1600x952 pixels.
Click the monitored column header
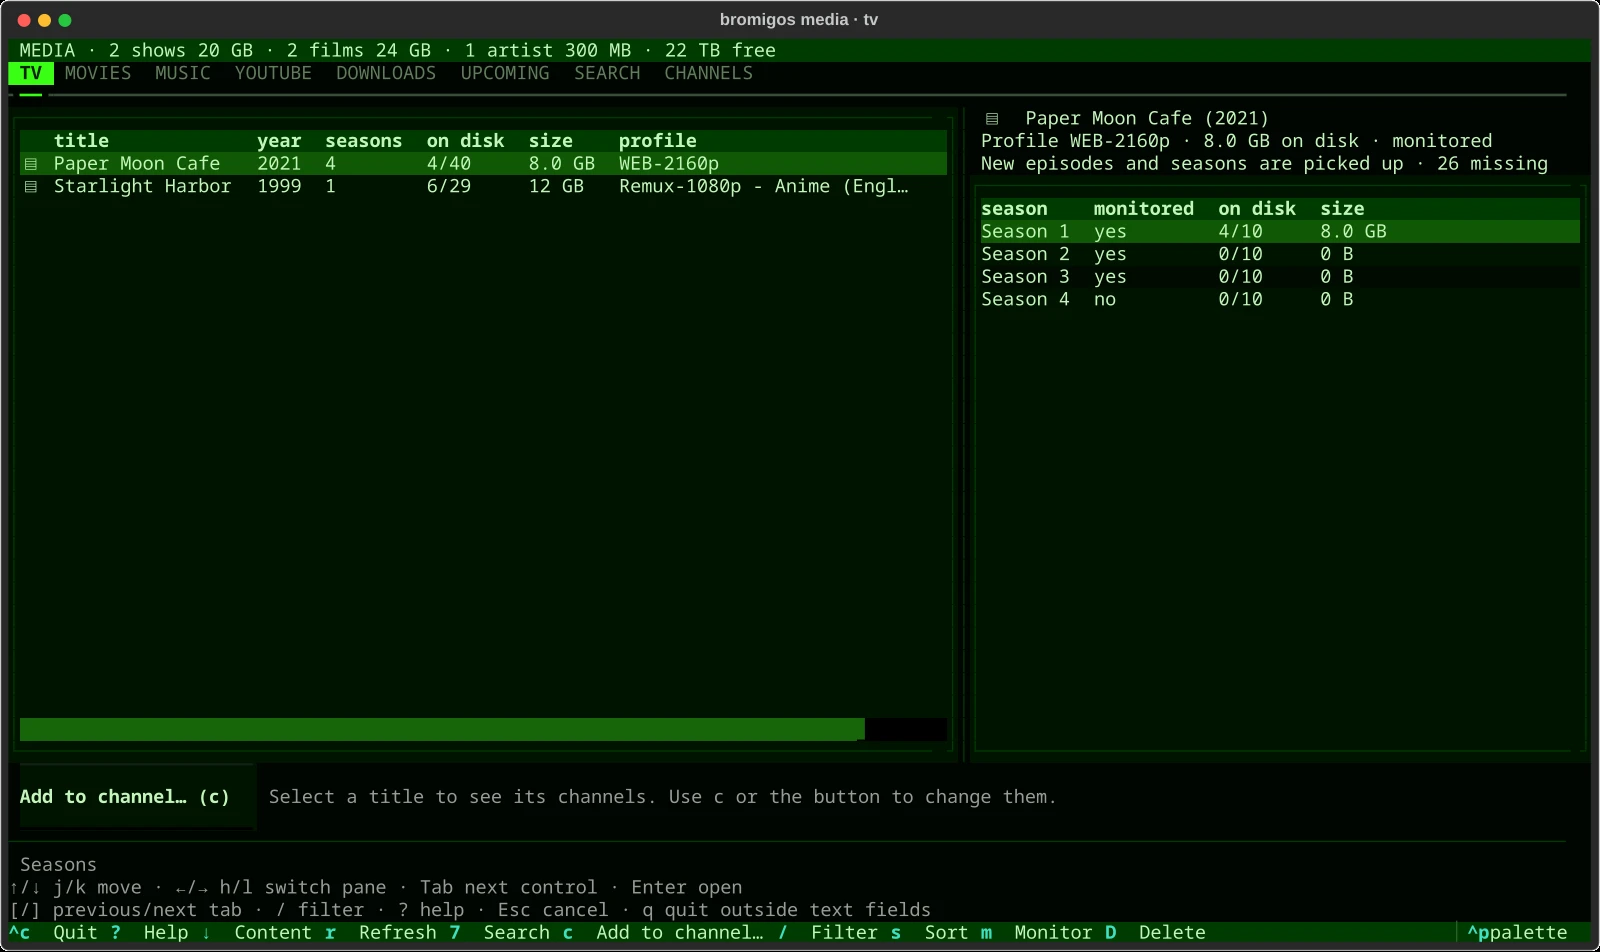[x=1144, y=209]
